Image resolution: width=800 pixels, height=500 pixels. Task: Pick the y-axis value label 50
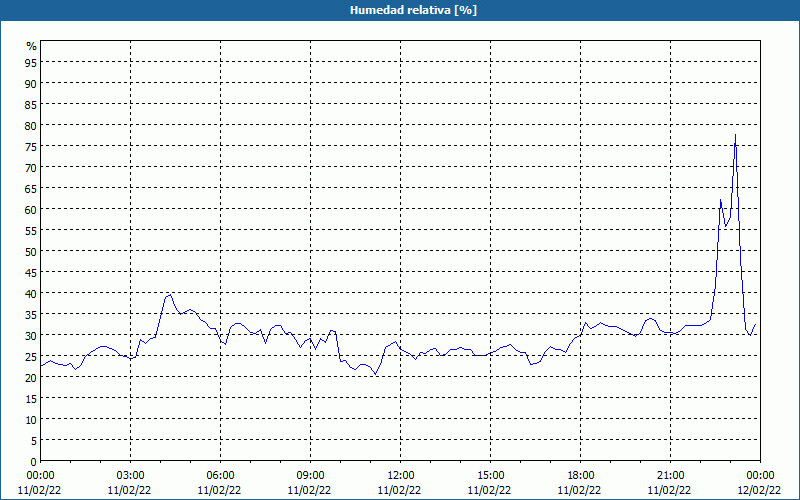point(31,251)
